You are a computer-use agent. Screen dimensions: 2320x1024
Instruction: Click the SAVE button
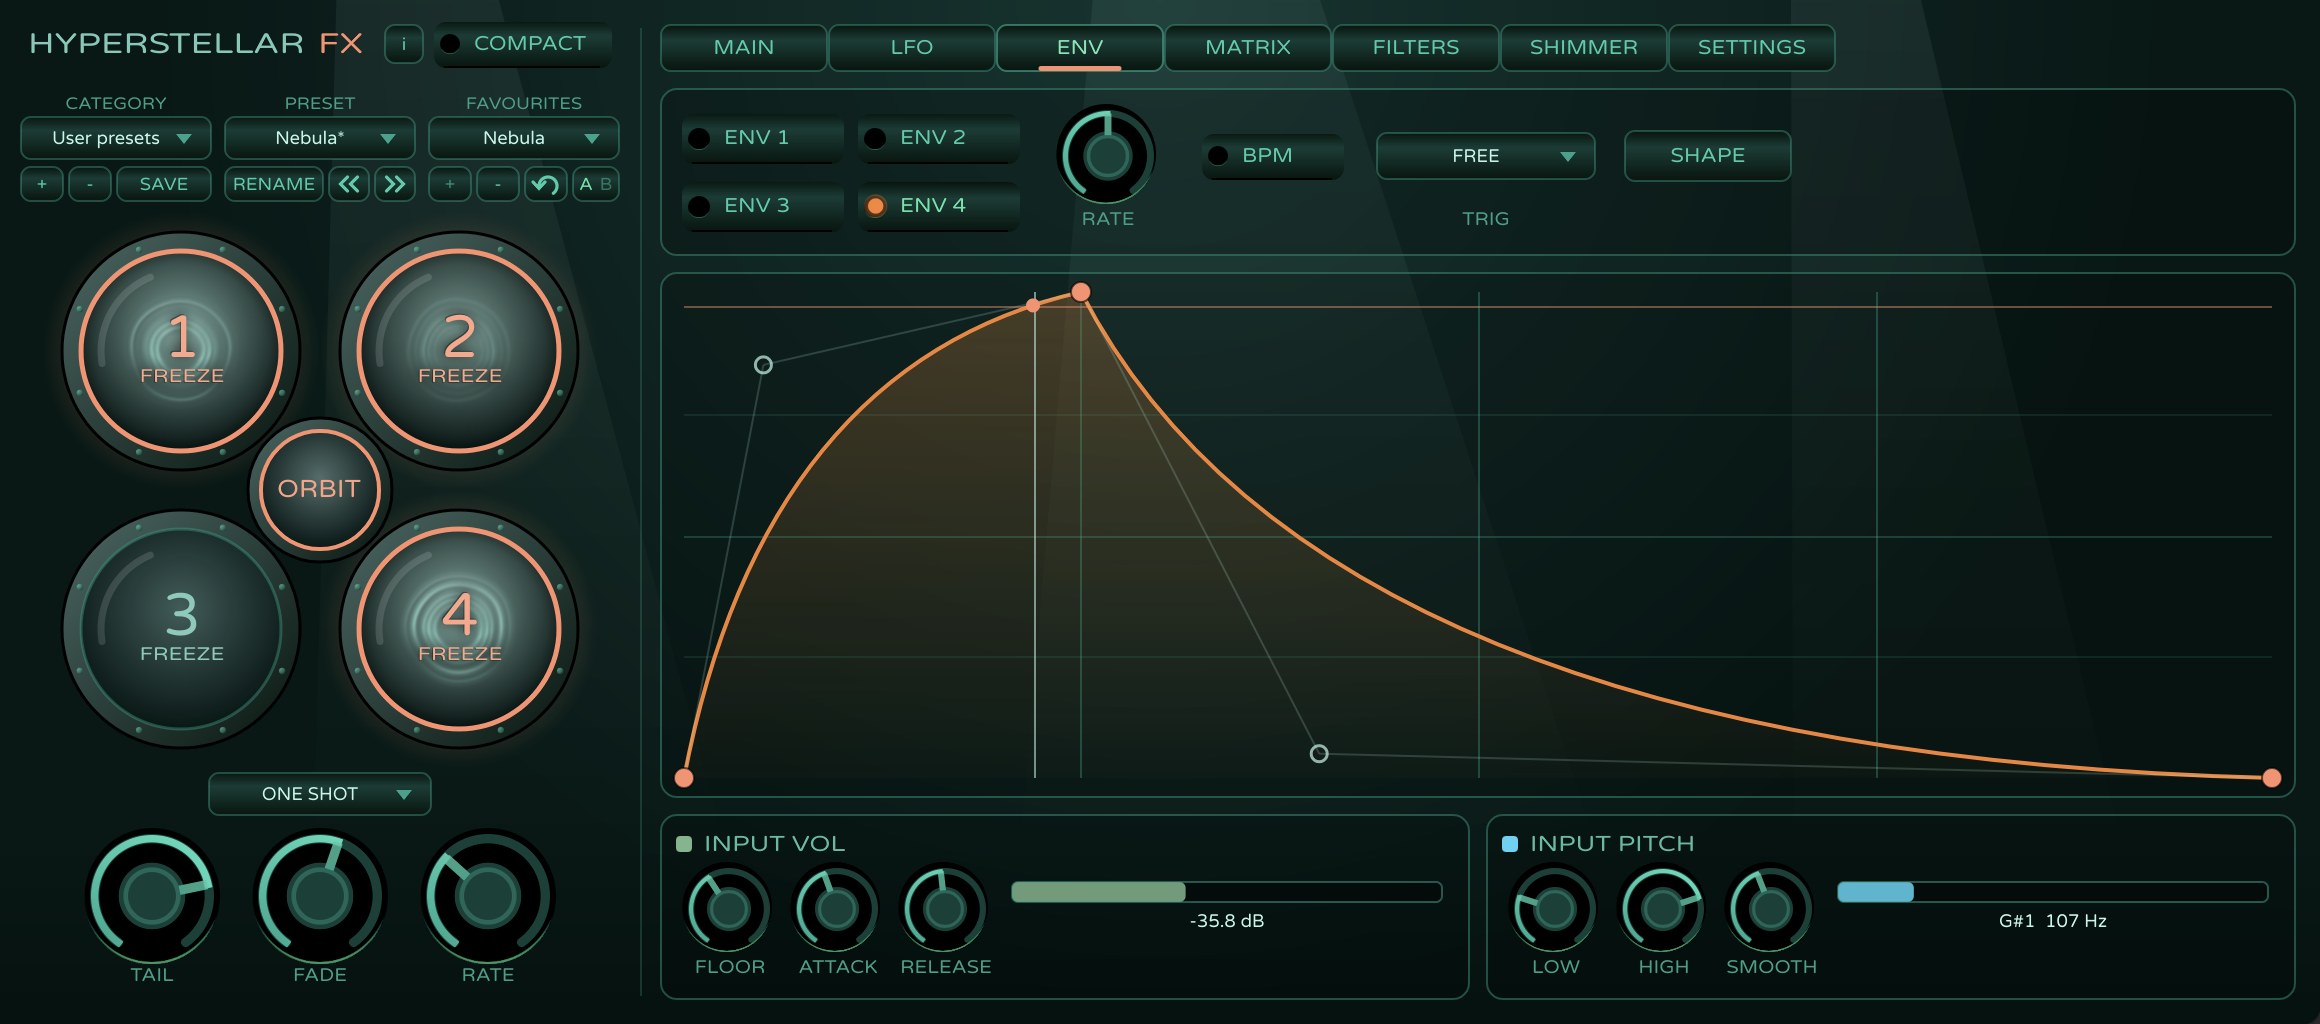(164, 184)
